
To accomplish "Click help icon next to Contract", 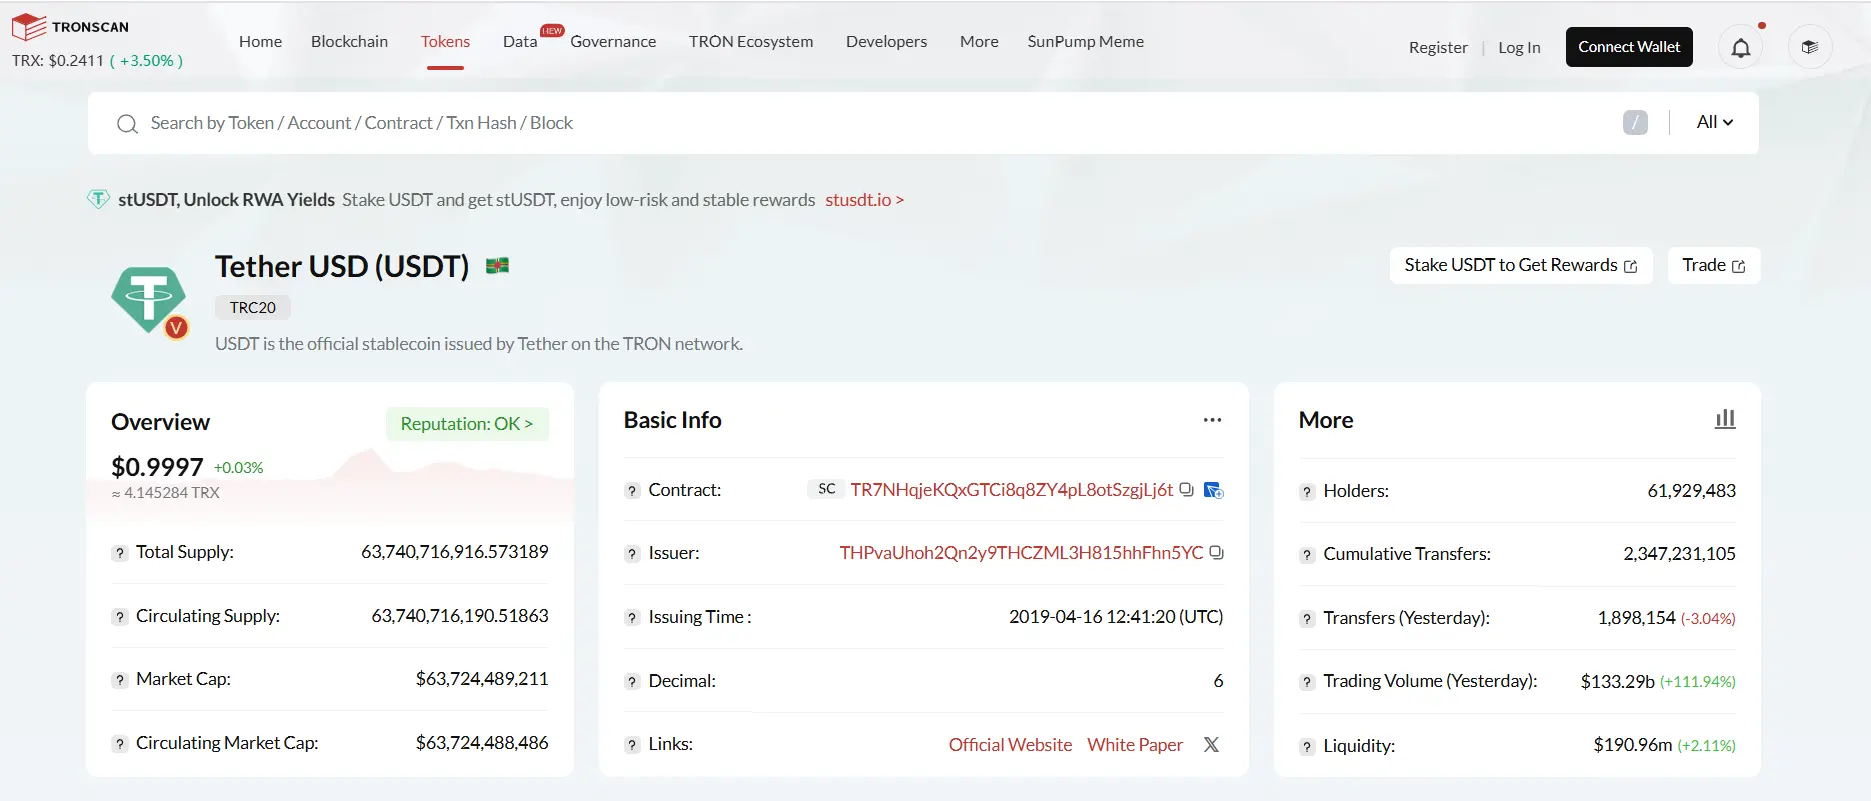I will (x=632, y=491).
